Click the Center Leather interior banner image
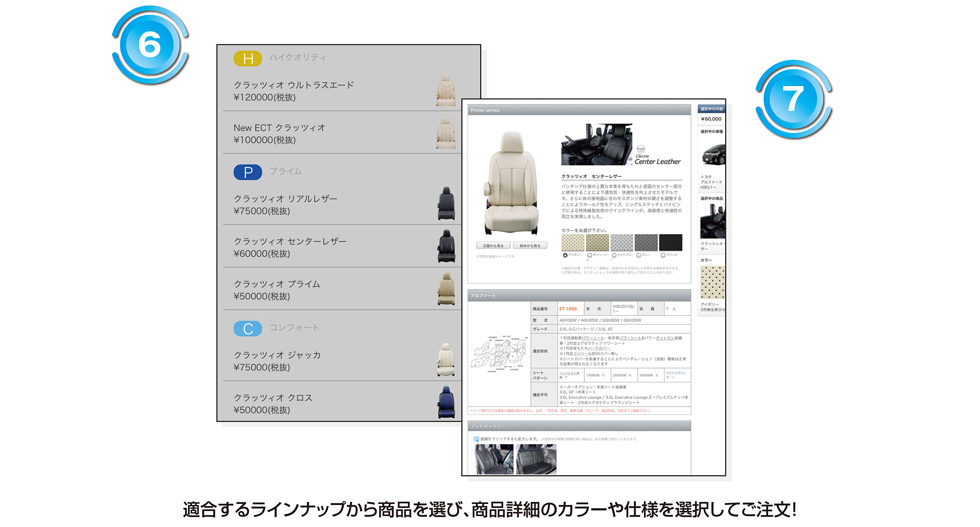The width and height of the screenshot is (980, 527). (x=597, y=144)
